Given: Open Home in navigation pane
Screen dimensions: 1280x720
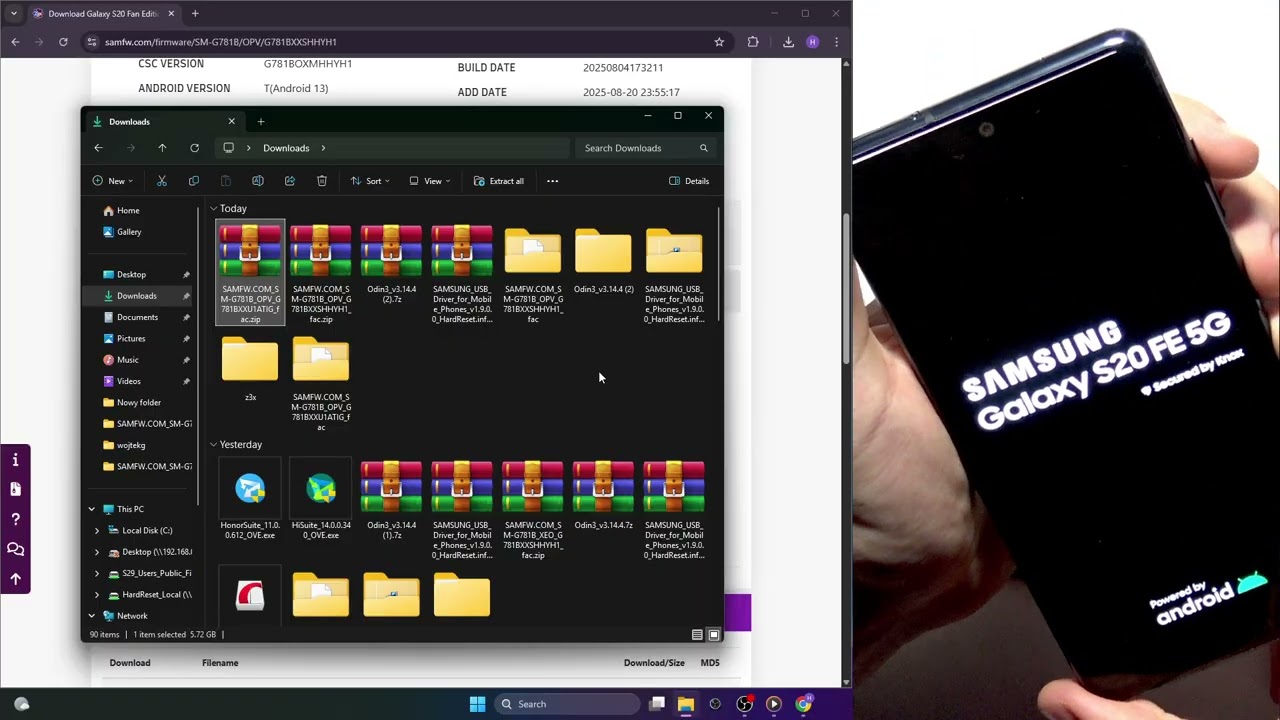Looking at the screenshot, I should point(128,211).
